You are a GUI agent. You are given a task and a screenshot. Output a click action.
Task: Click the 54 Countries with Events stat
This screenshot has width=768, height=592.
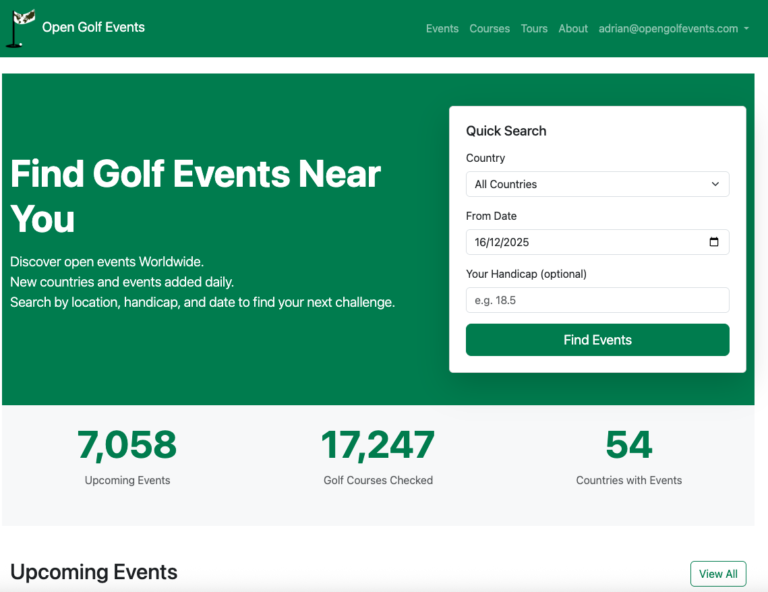628,446
